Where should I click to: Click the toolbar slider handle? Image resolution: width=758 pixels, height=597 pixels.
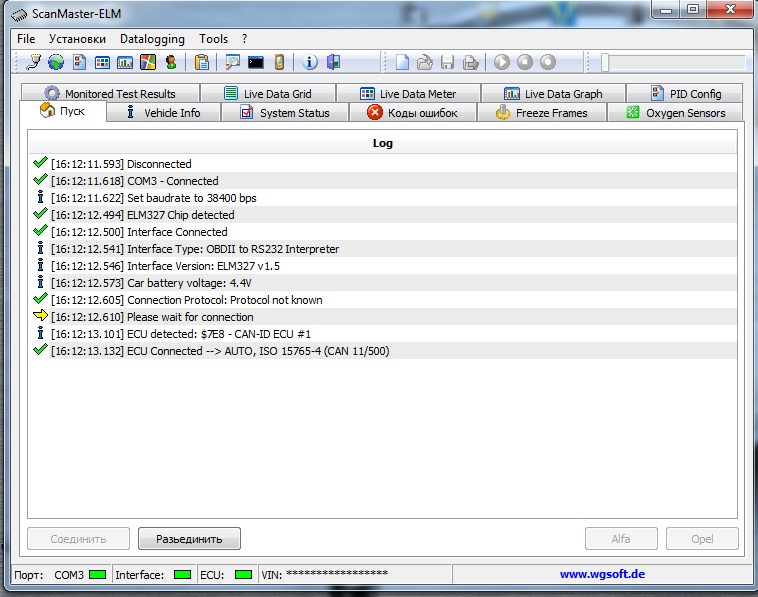(604, 62)
